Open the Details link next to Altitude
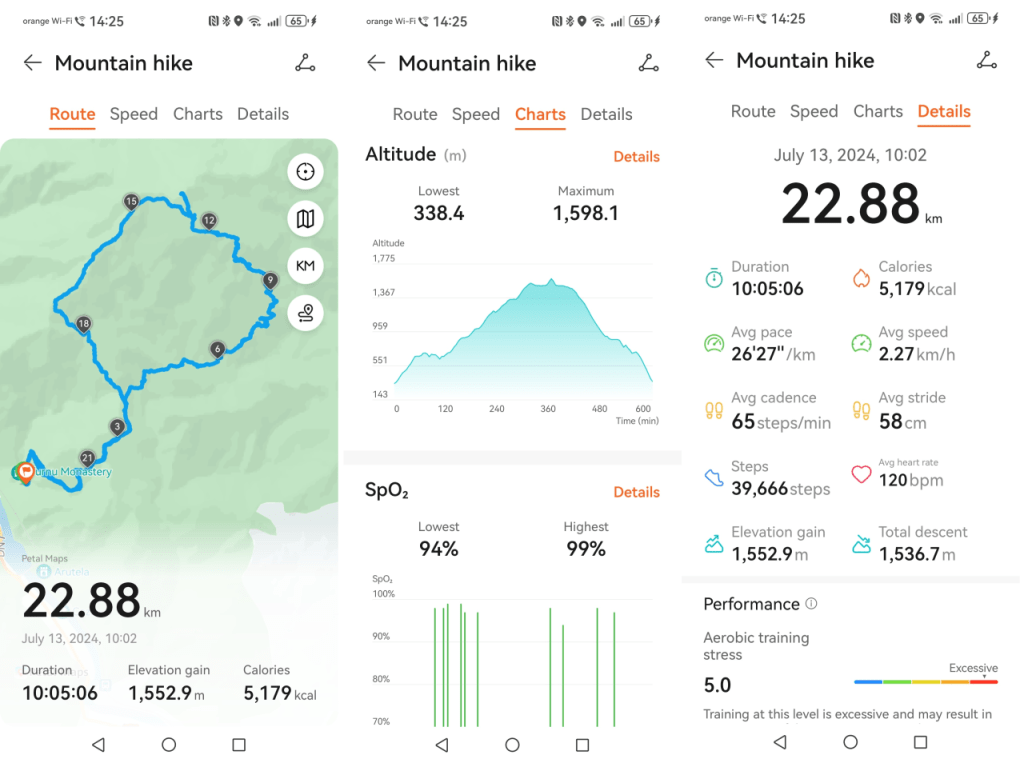The width and height of the screenshot is (1024, 763). tap(636, 156)
